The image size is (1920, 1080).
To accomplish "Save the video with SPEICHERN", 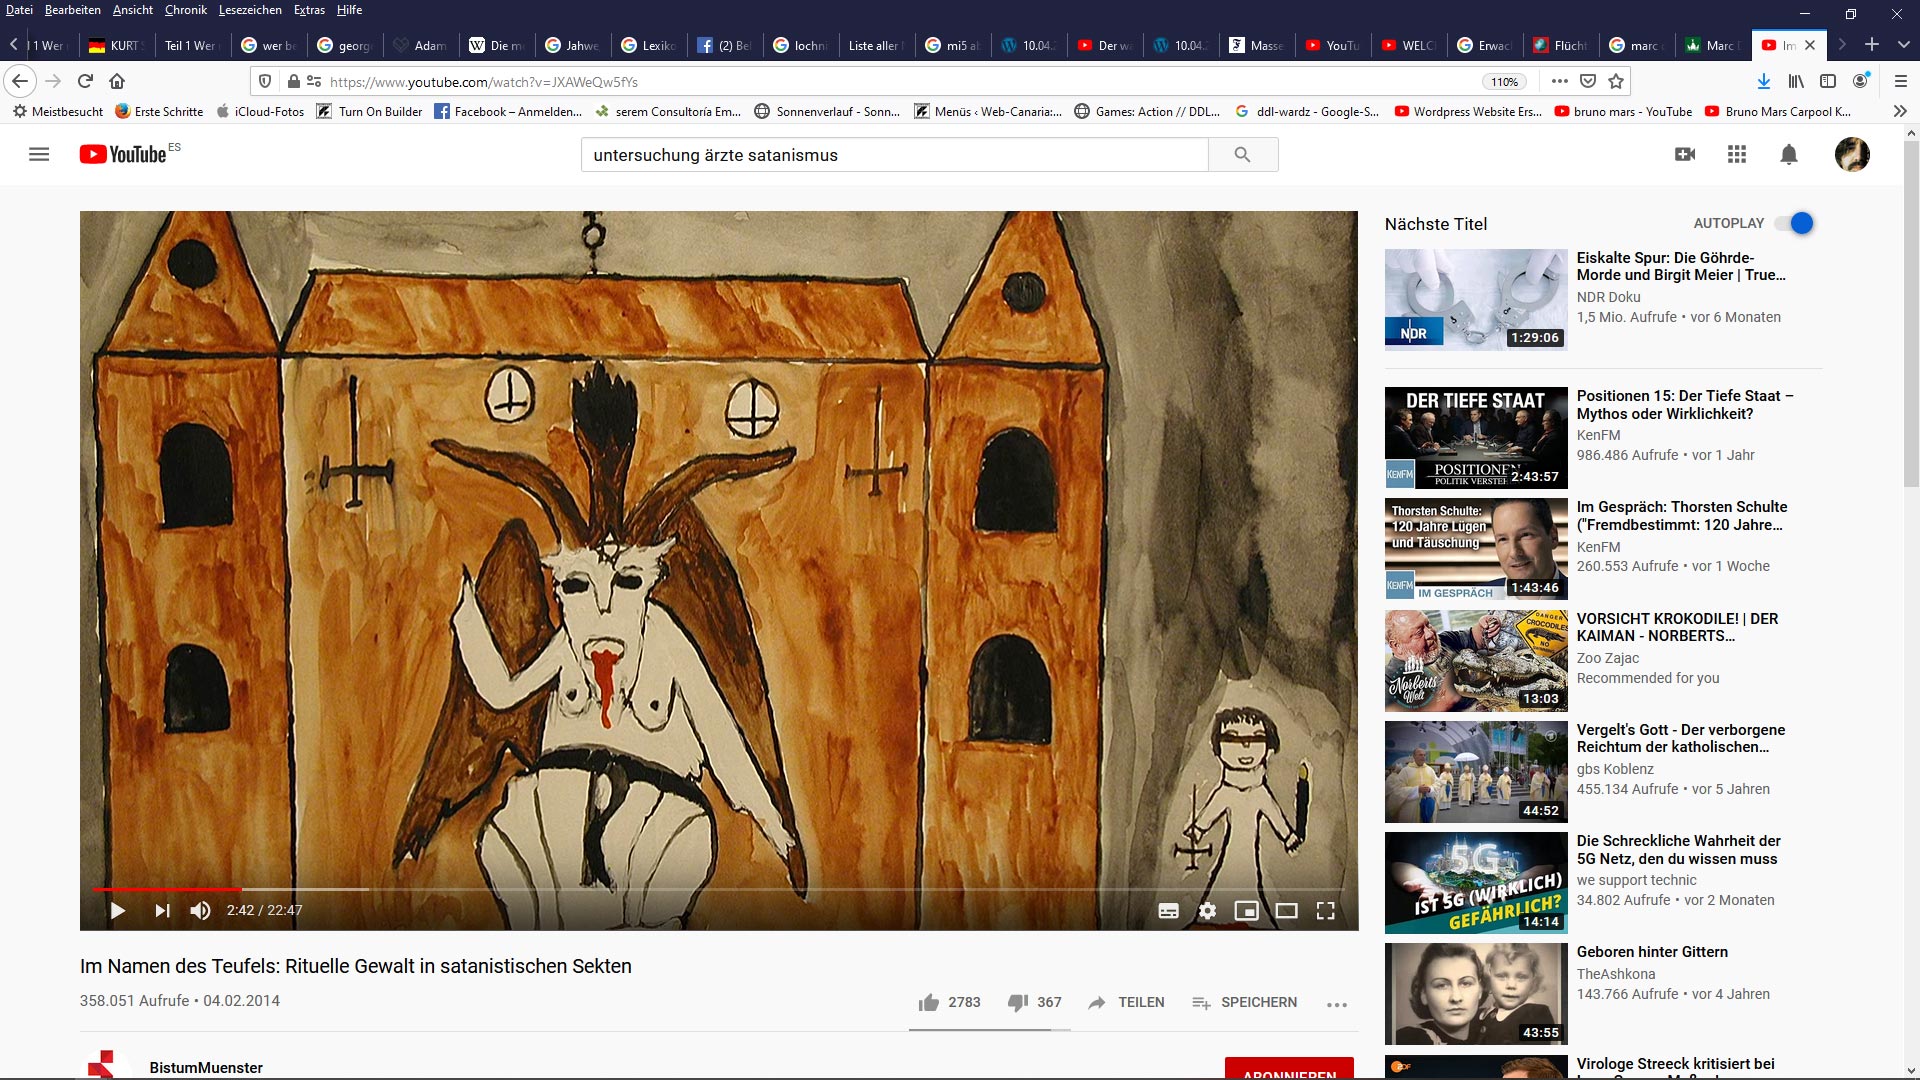I will [1244, 1002].
